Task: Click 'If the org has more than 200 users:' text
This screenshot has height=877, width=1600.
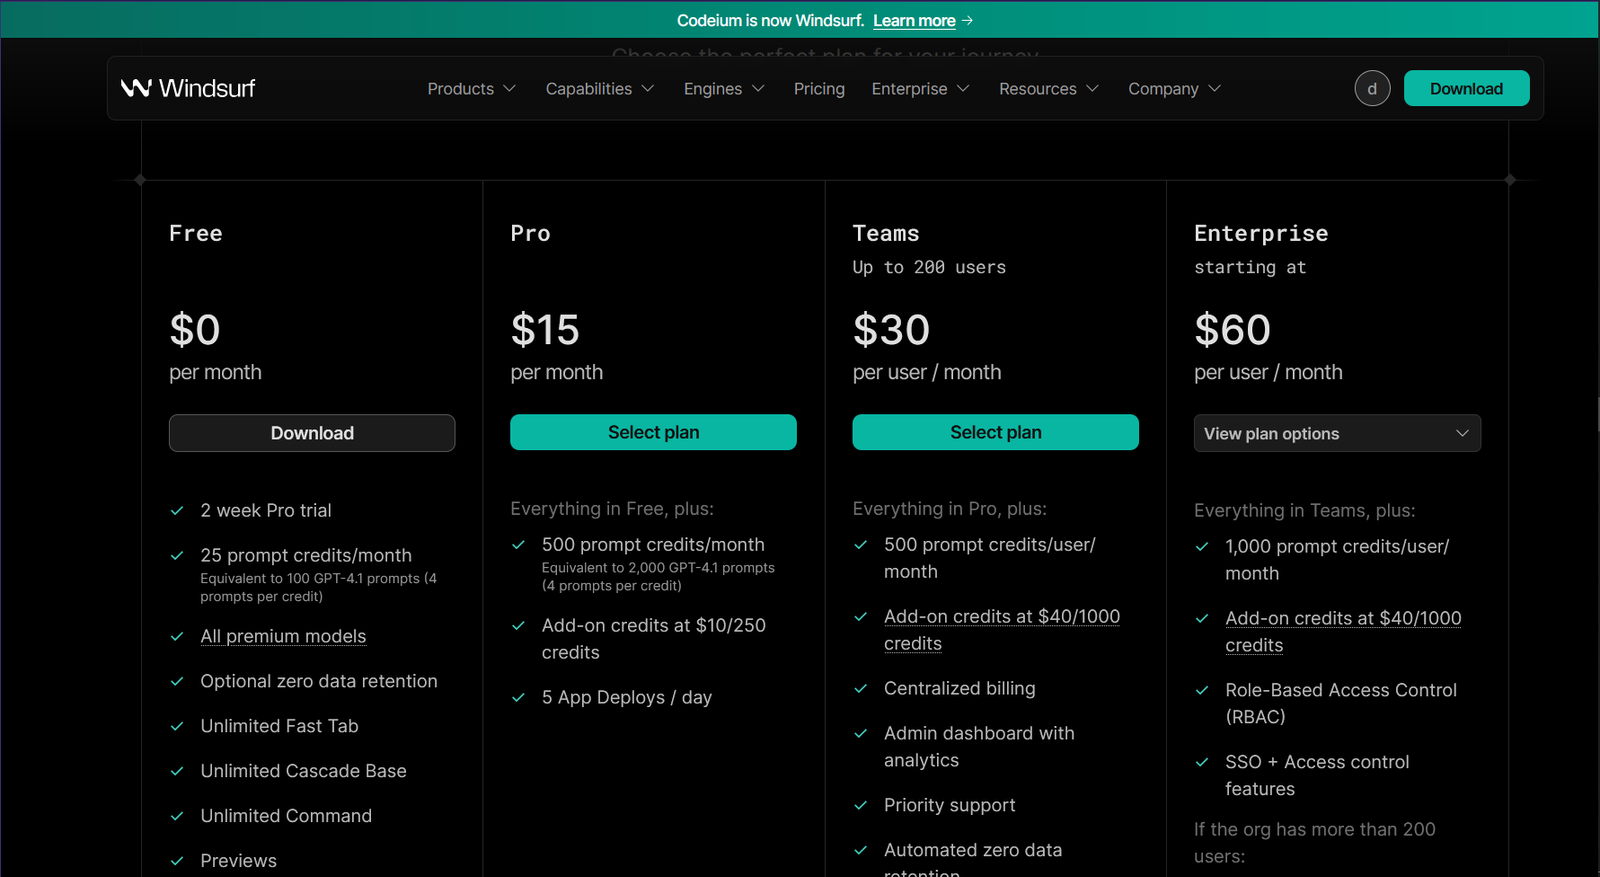Action: coord(1315,843)
